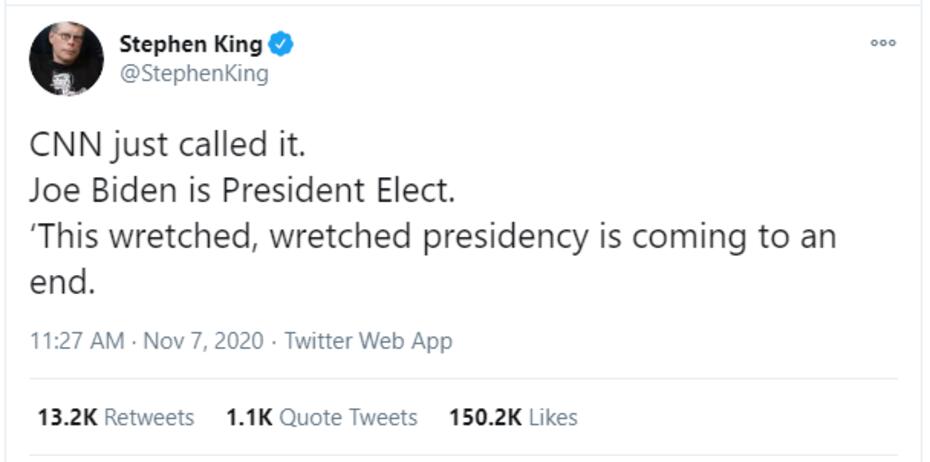This screenshot has width=930, height=462.
Task: Open the tweet's three-dot more menu
Action: 883,43
